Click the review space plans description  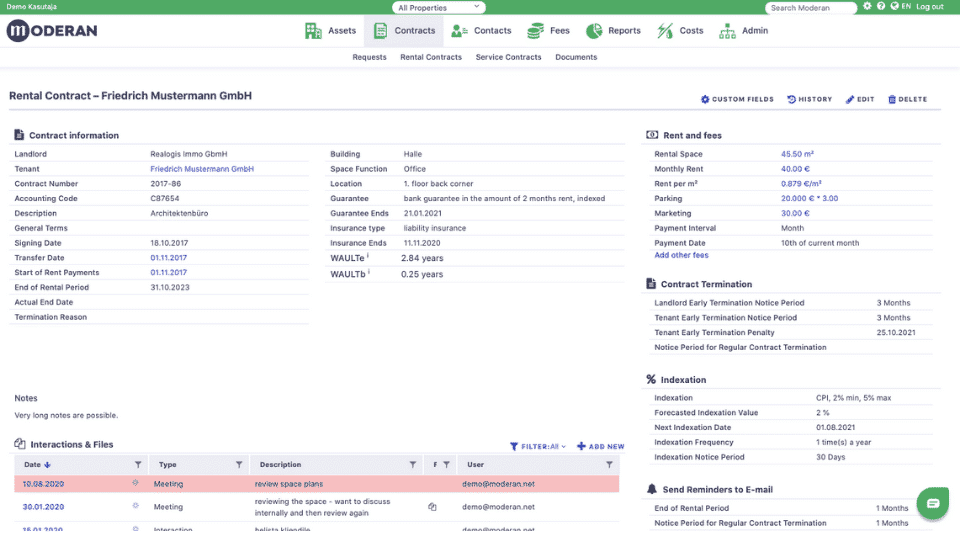click(x=288, y=484)
